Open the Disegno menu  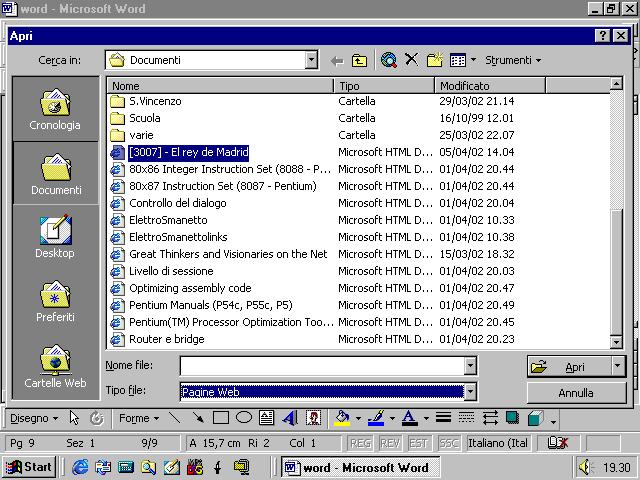coord(33,418)
